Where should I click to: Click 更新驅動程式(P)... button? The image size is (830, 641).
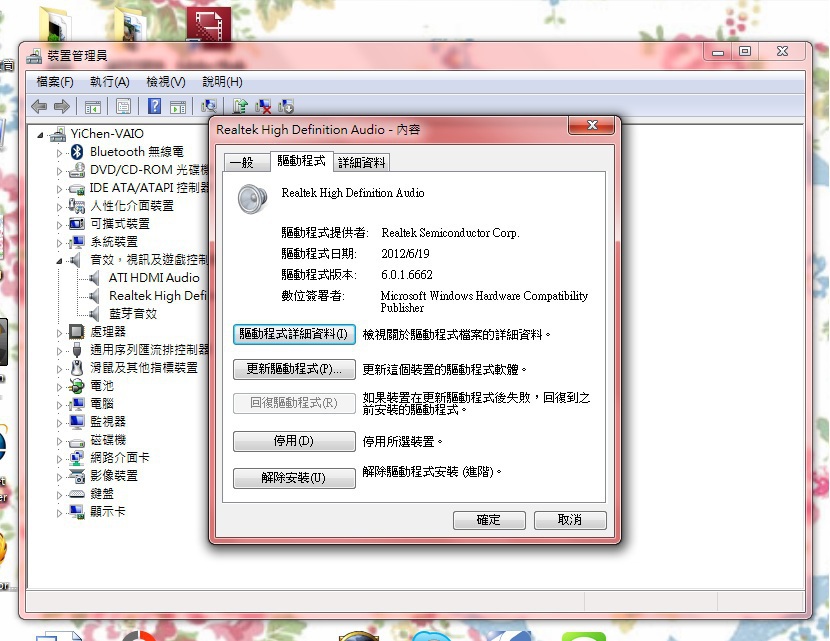point(294,369)
